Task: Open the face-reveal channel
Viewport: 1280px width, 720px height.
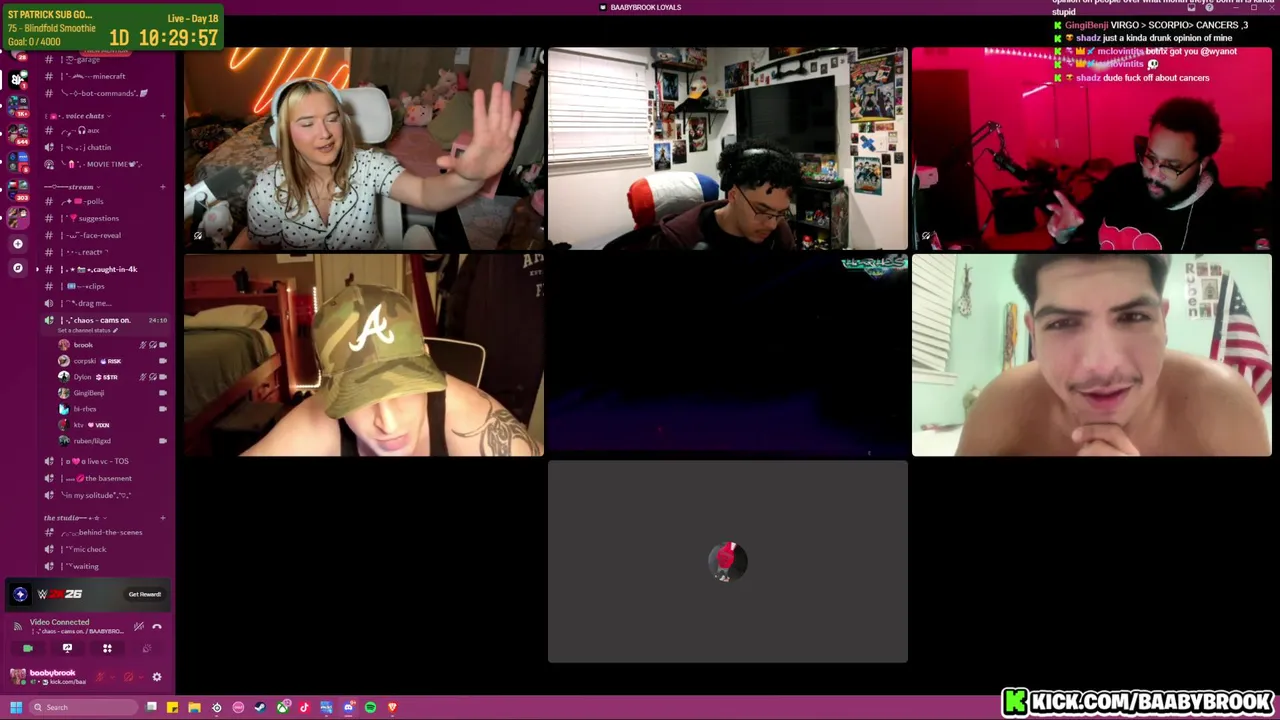Action: click(105, 235)
